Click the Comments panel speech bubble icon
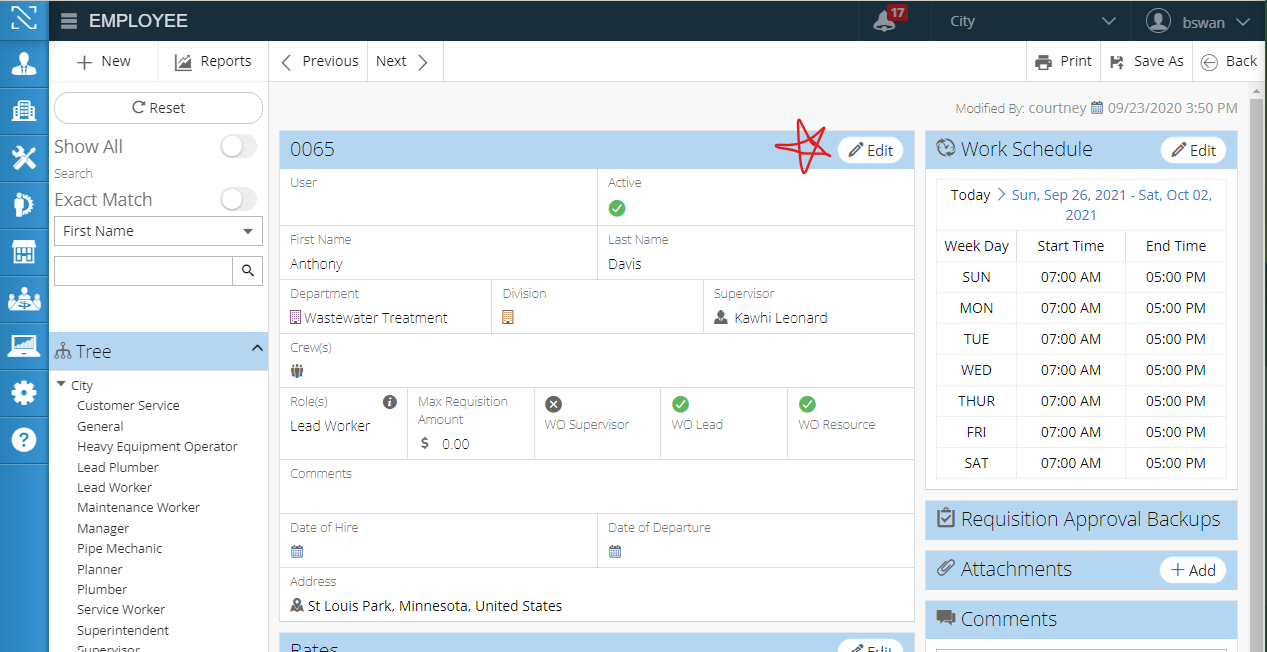The height and width of the screenshot is (652, 1267). pos(946,618)
